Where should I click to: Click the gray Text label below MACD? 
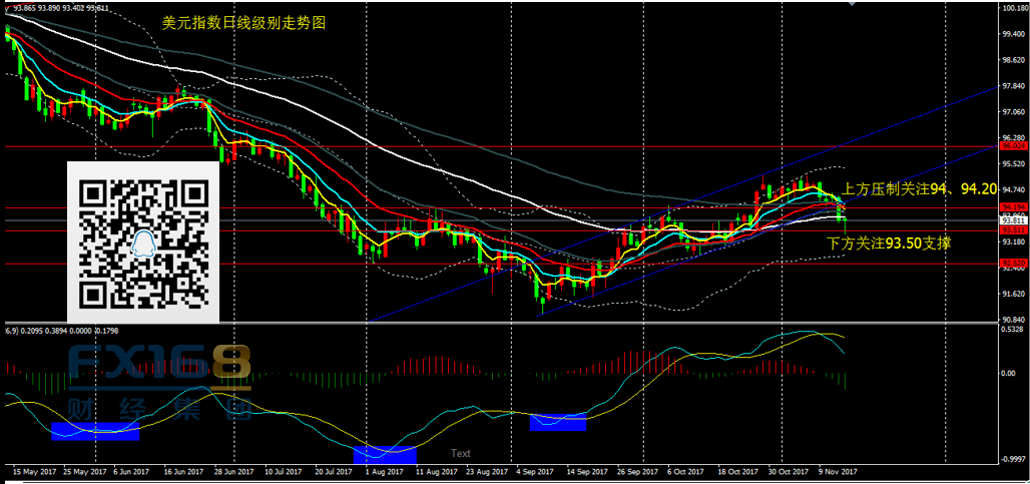pyautogui.click(x=460, y=453)
